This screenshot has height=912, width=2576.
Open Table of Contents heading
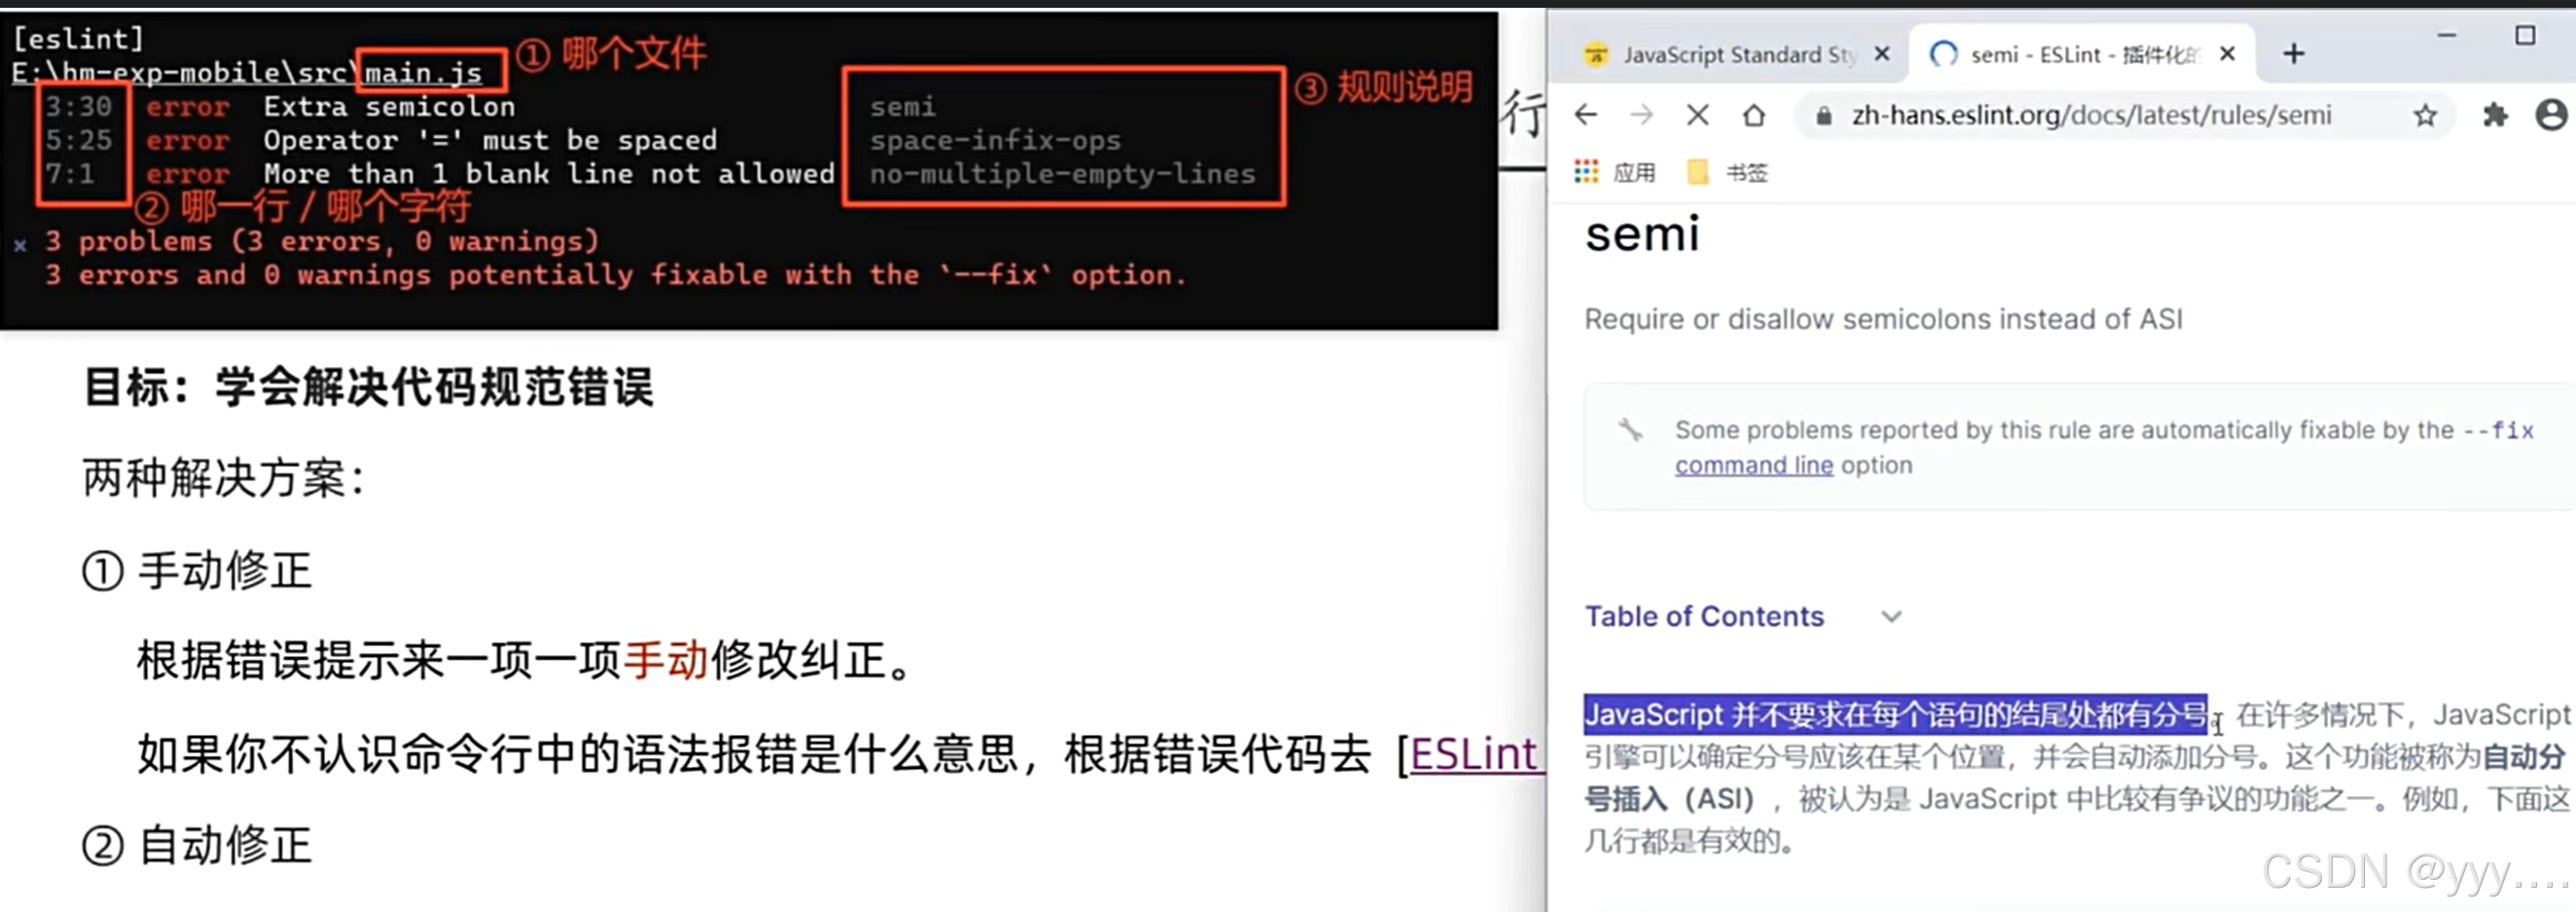point(1704,616)
